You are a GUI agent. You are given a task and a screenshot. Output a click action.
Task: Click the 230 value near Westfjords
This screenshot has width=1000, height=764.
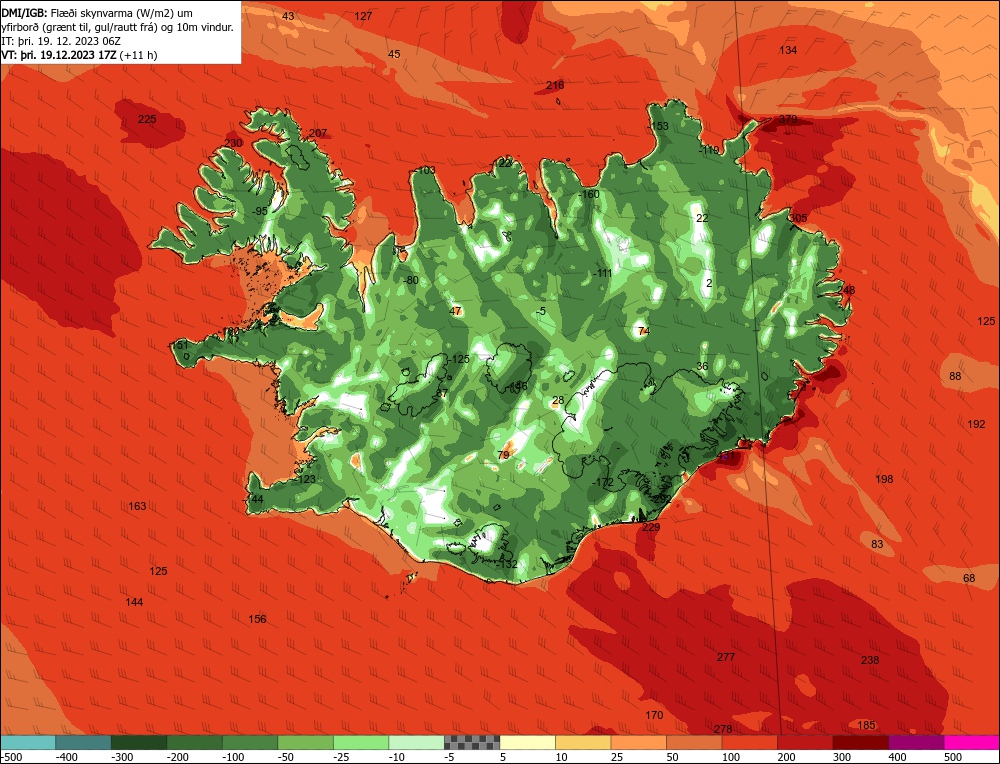(x=233, y=143)
